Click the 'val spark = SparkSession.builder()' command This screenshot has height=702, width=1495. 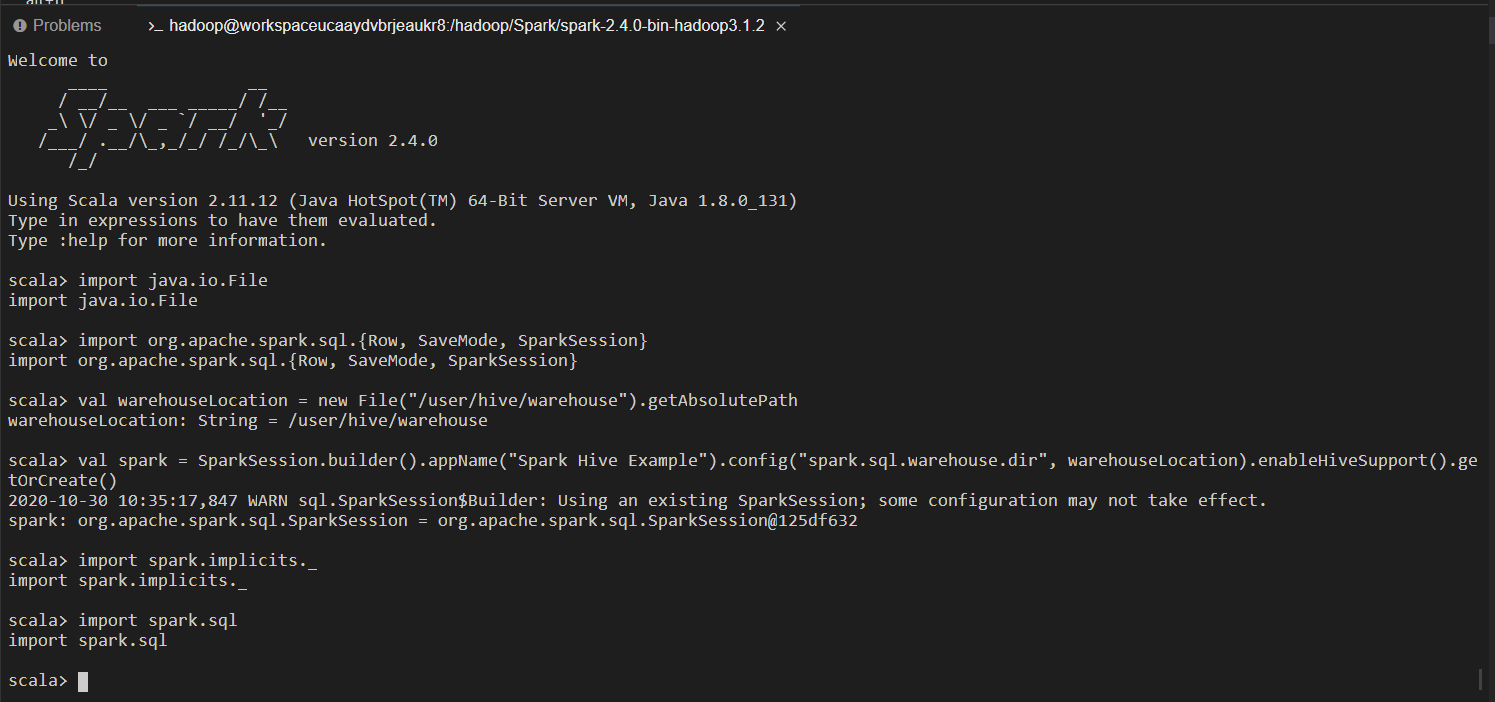coord(742,470)
